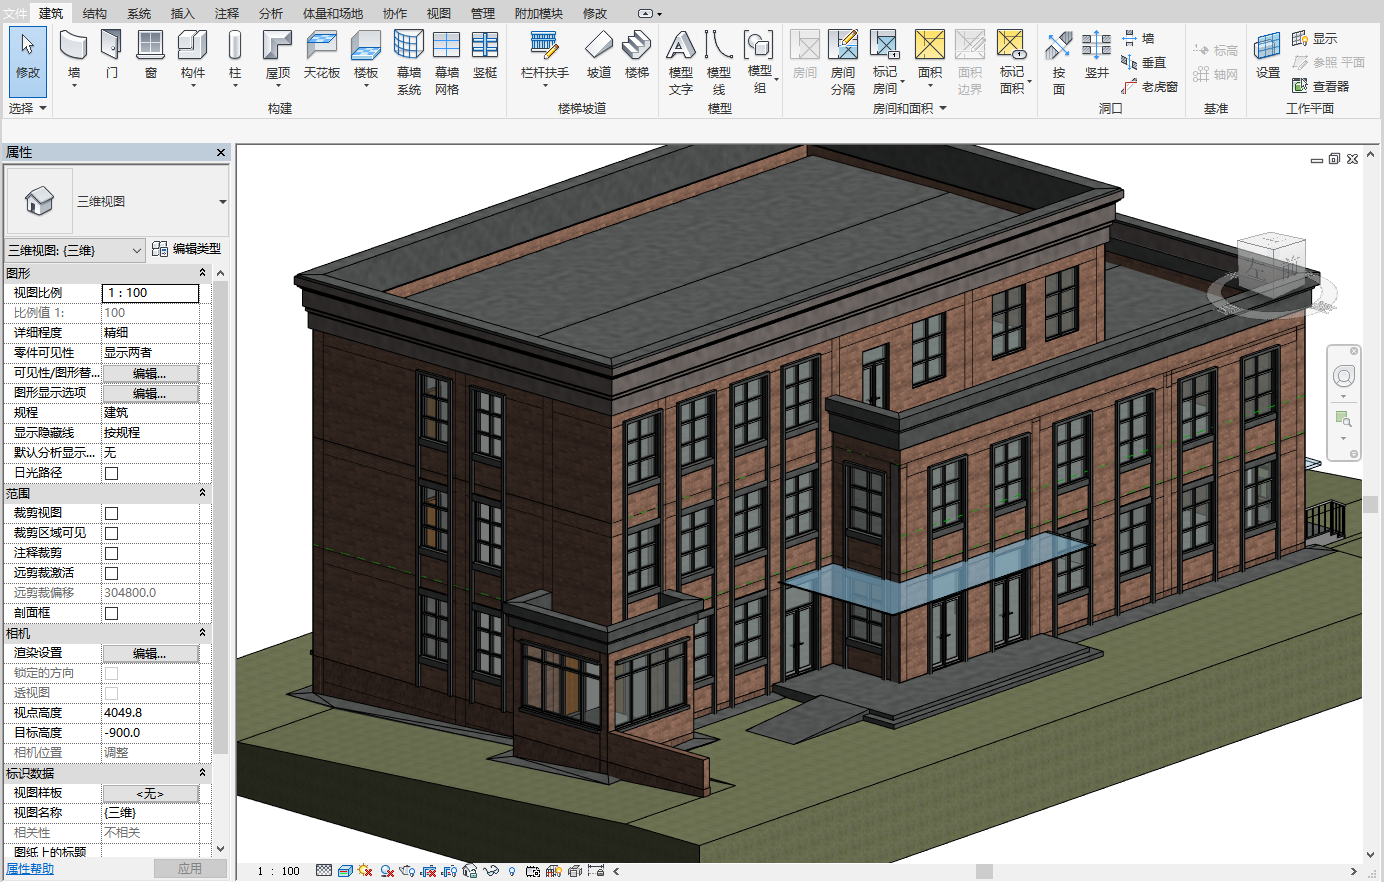Select the 墙 (Wall) tool in the ribbon
Viewport: 1384px width, 882px height.
pyautogui.click(x=74, y=56)
